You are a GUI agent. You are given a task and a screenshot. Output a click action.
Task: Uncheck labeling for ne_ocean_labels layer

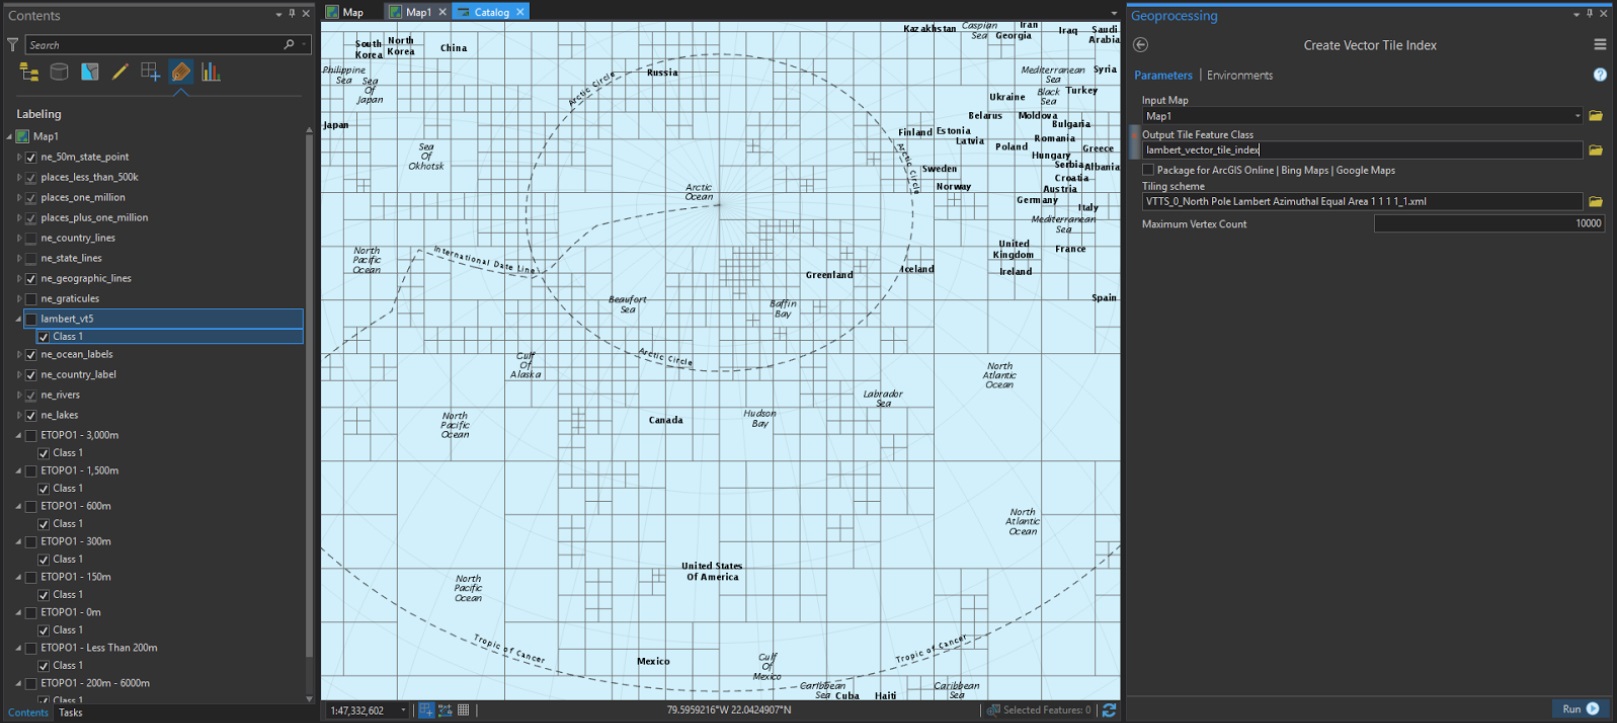pos(31,354)
